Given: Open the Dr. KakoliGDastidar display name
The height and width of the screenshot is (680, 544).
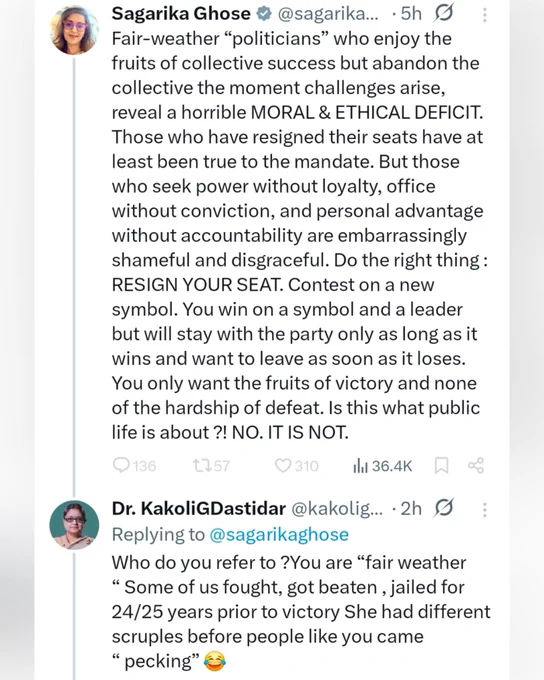Looking at the screenshot, I should 199,508.
